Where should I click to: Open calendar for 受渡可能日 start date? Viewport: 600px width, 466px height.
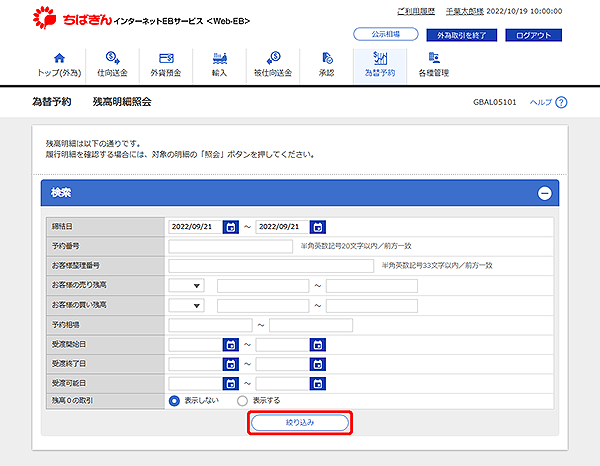[x=231, y=384]
